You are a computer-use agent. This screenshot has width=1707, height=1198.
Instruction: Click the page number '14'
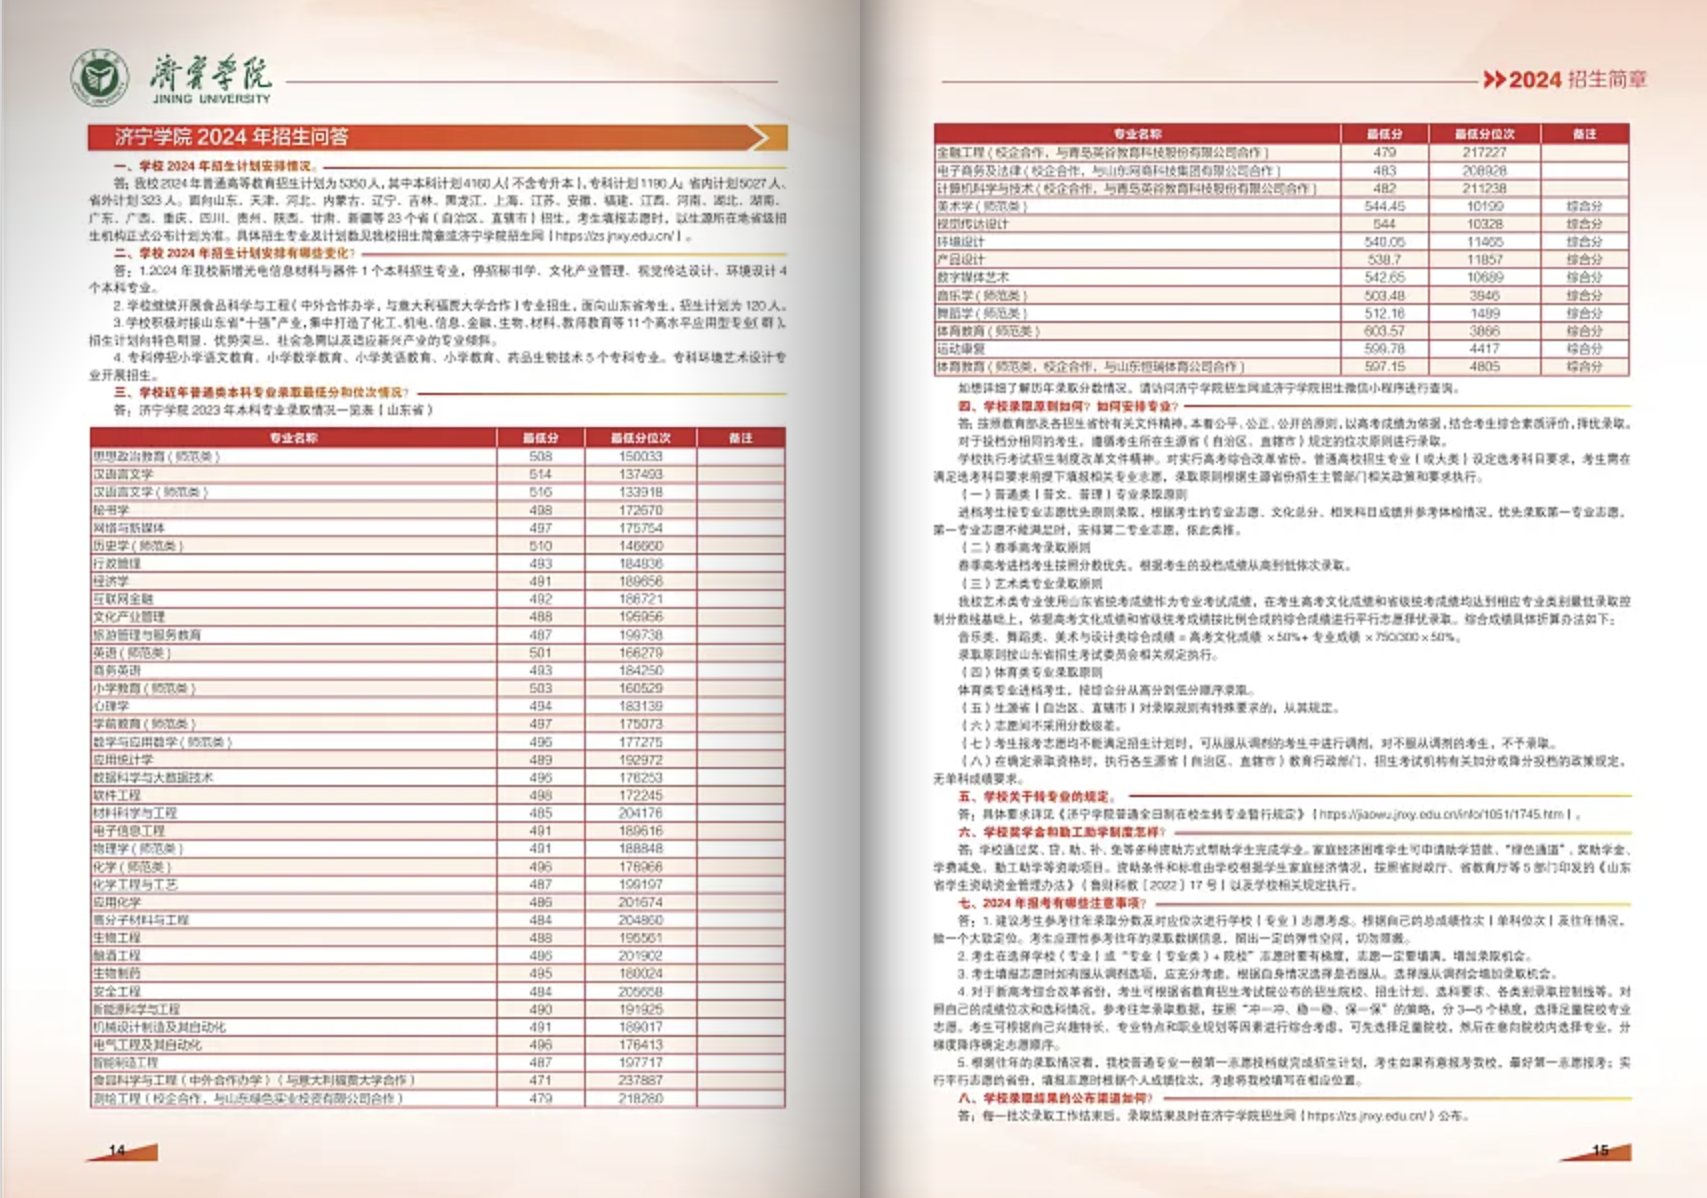[x=117, y=1150]
